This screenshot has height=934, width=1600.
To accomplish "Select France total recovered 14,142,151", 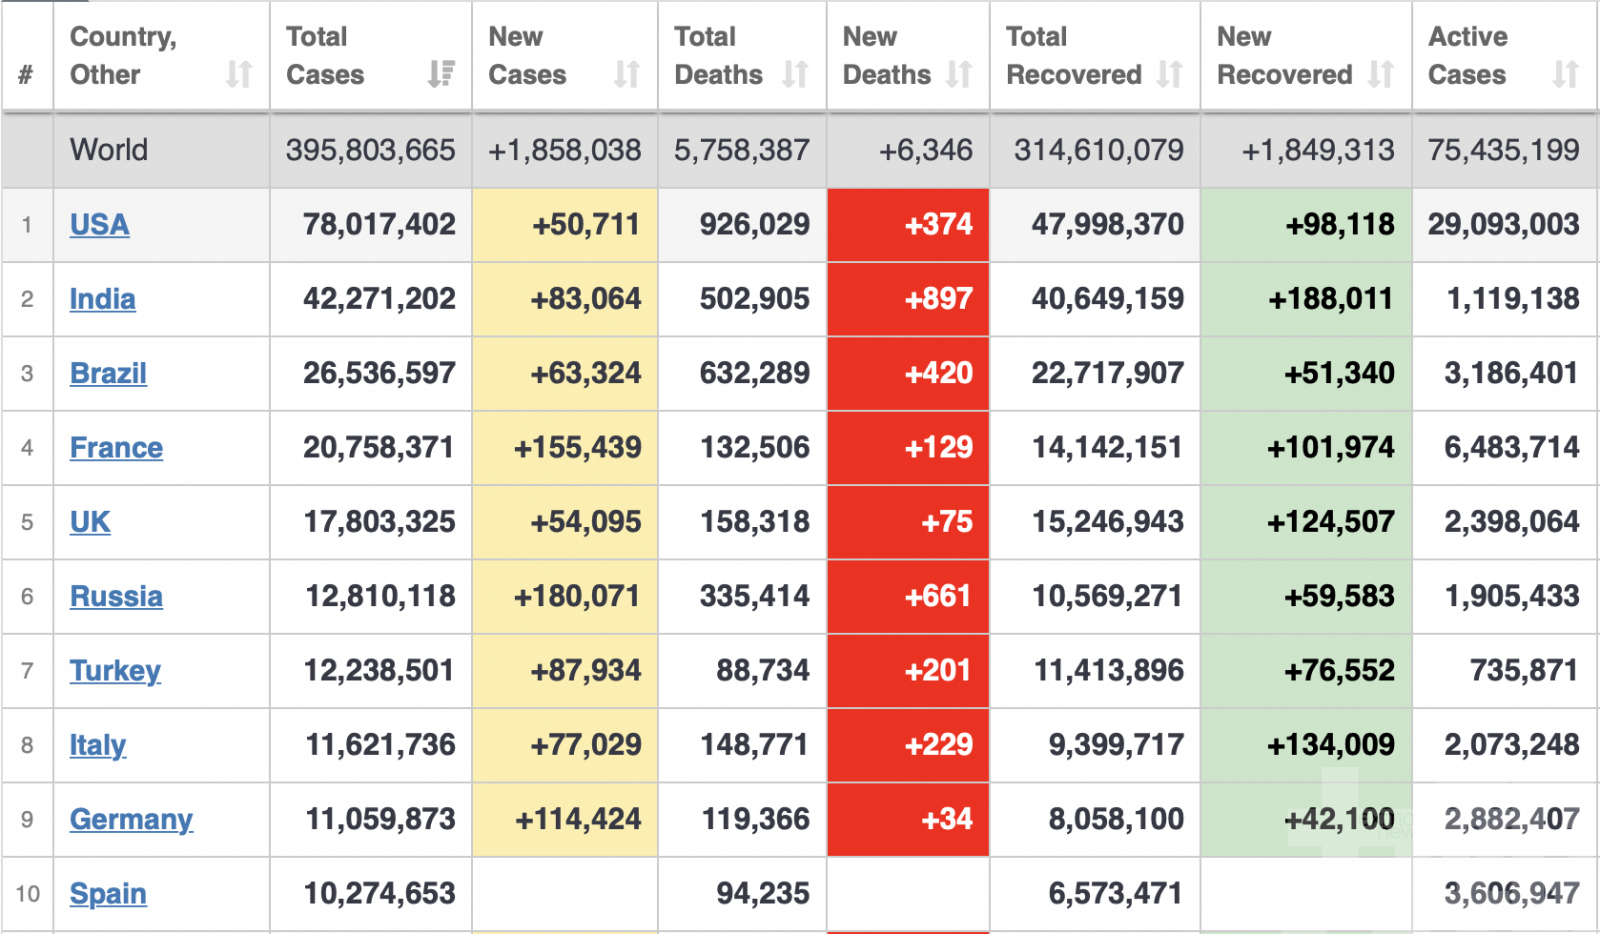I will click(1108, 447).
